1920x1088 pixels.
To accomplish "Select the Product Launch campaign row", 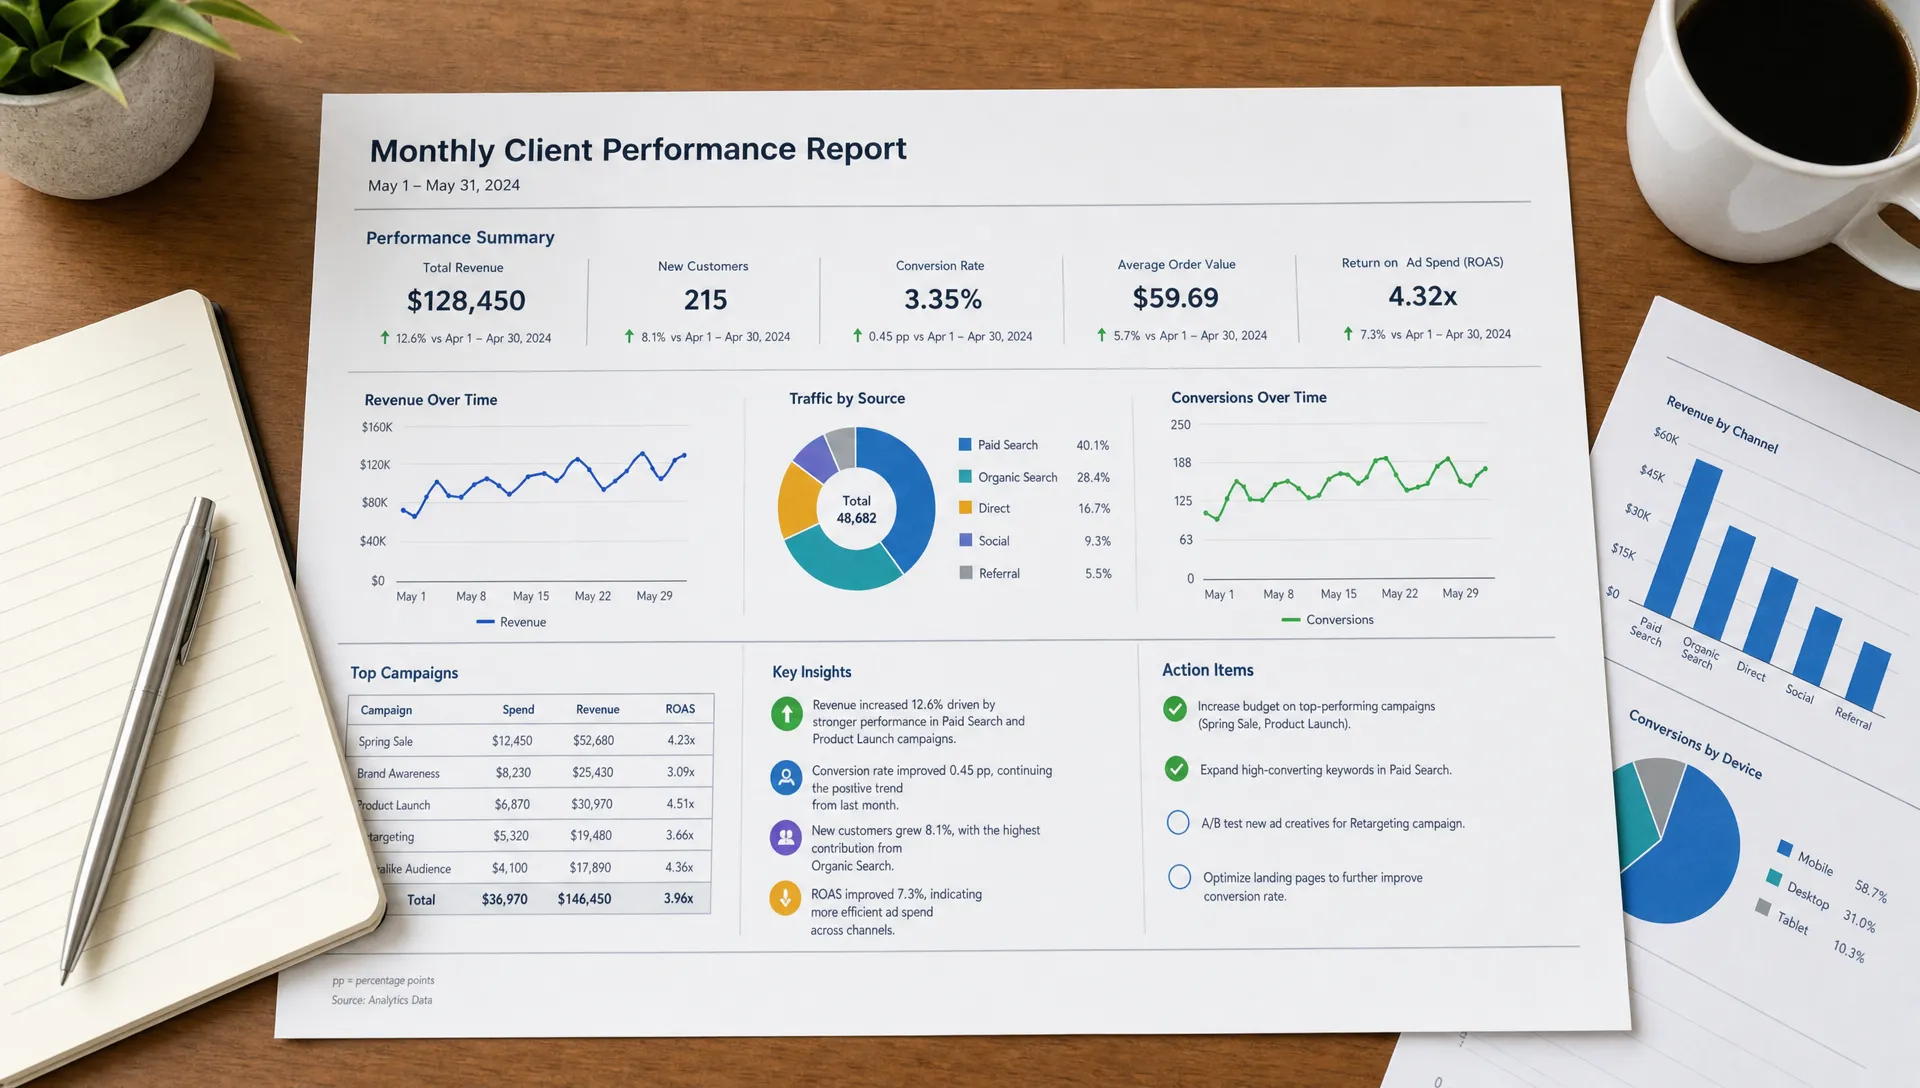I will 530,804.
